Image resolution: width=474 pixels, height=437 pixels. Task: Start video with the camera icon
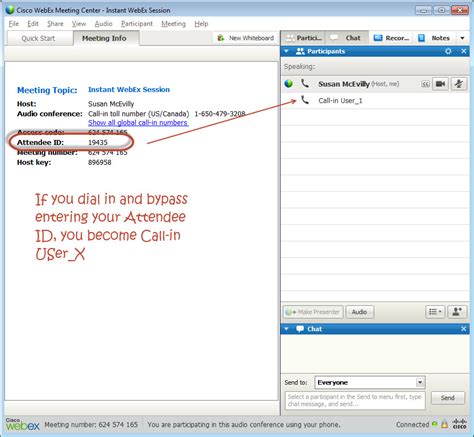click(x=440, y=84)
